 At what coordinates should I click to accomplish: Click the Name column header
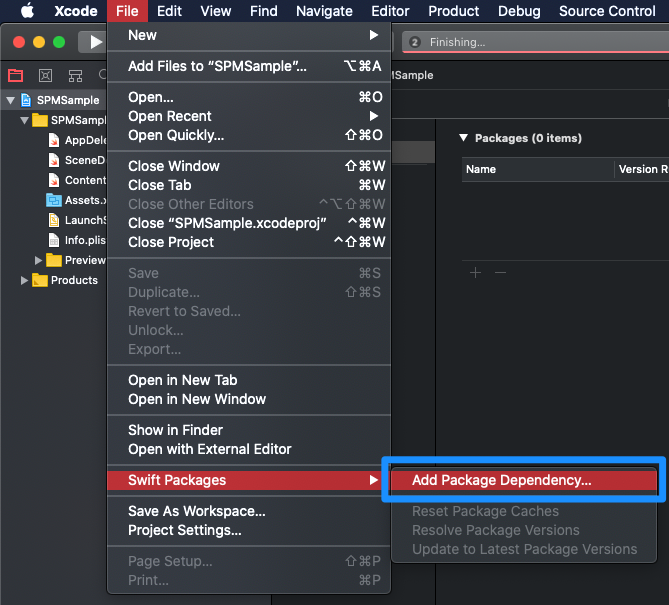tap(538, 169)
